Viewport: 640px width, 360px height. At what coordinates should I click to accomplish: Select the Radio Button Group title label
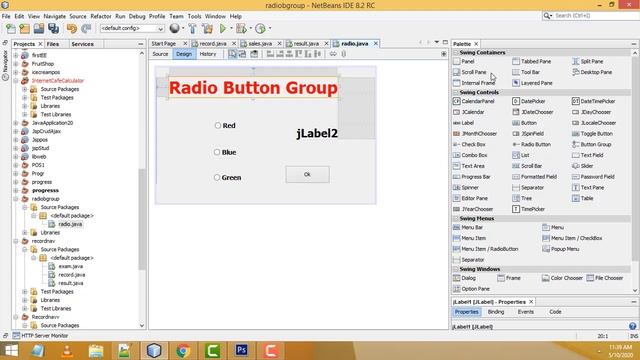[253, 88]
